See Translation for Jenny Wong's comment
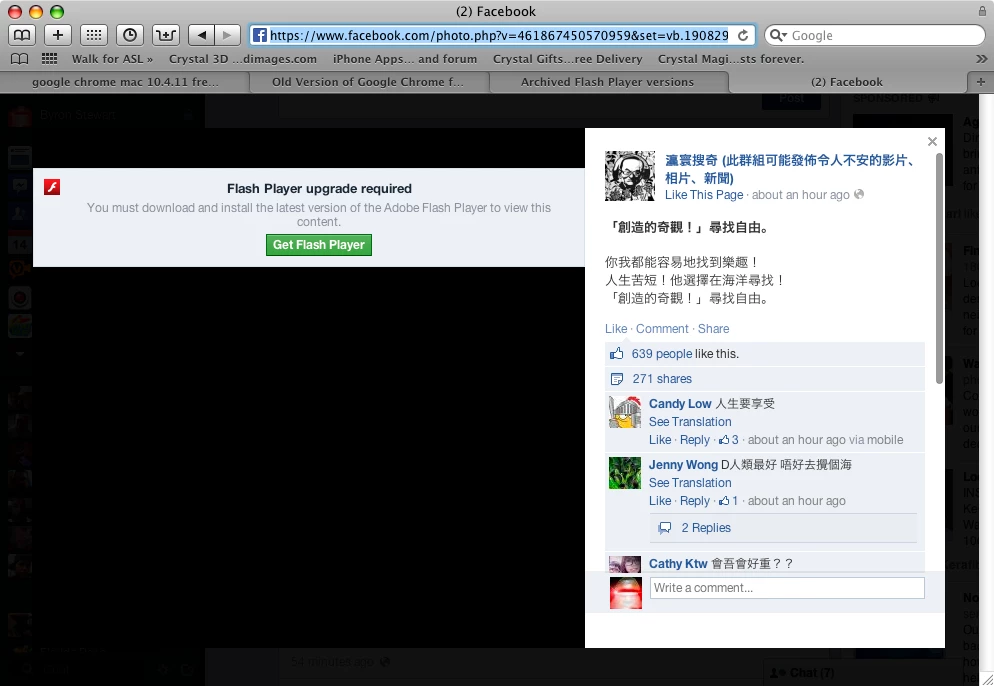The width and height of the screenshot is (994, 686). [690, 482]
